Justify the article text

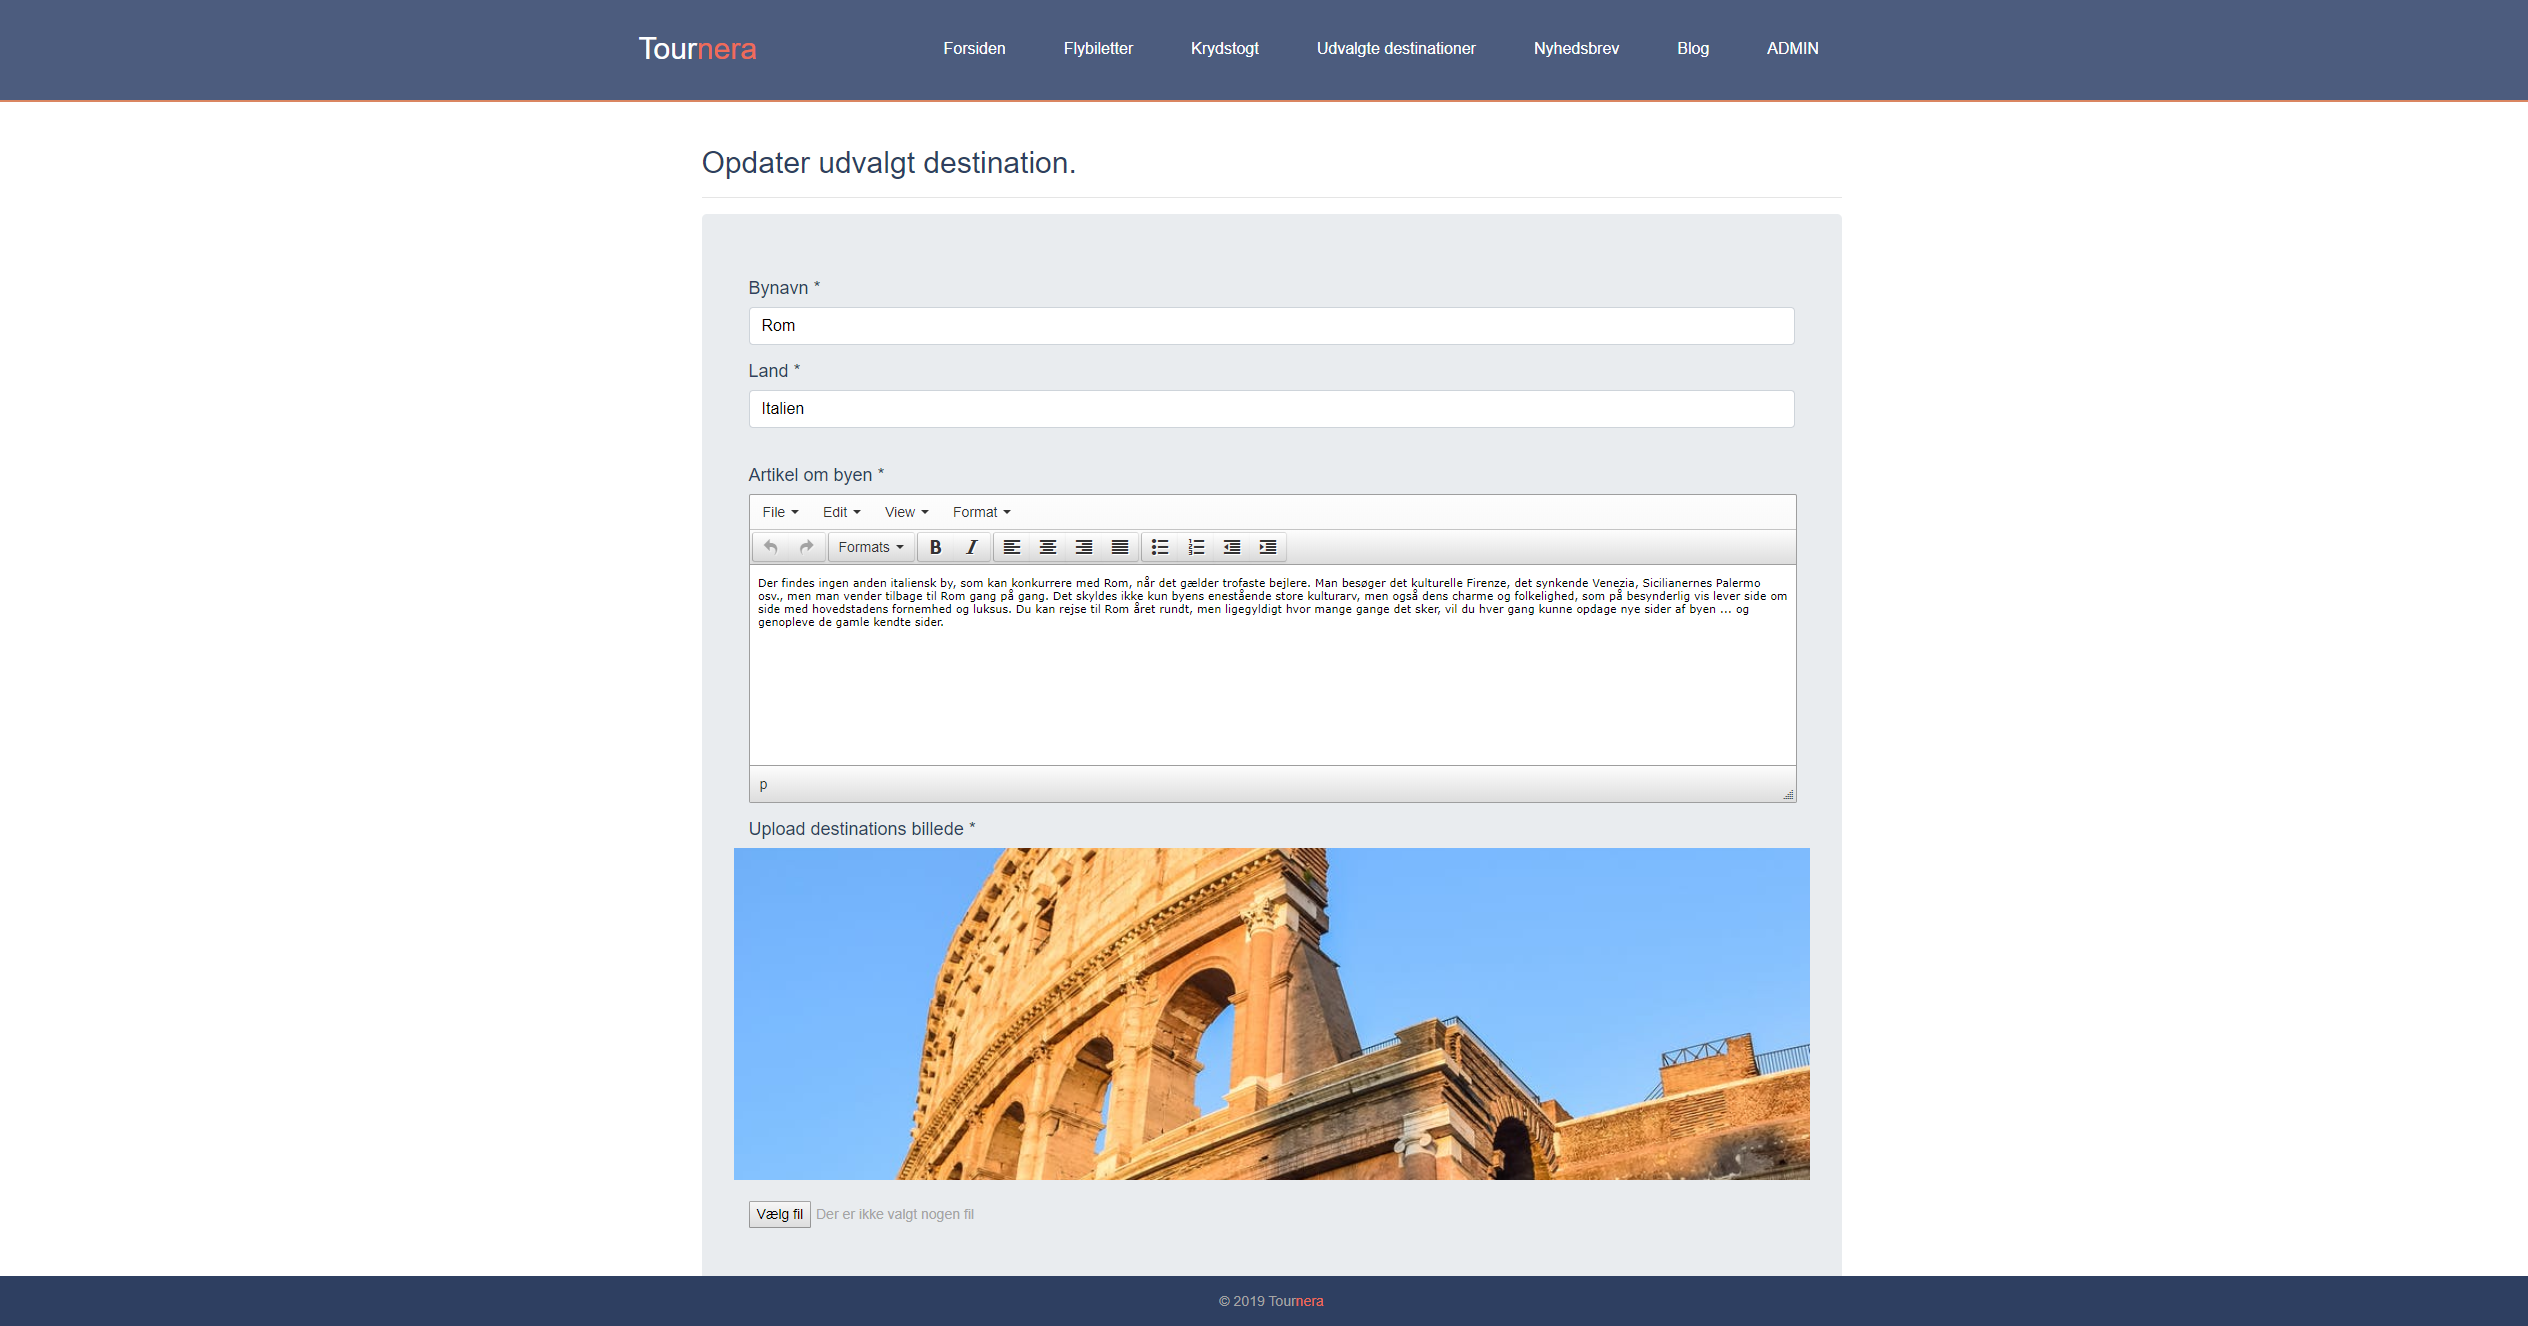[x=1120, y=547]
